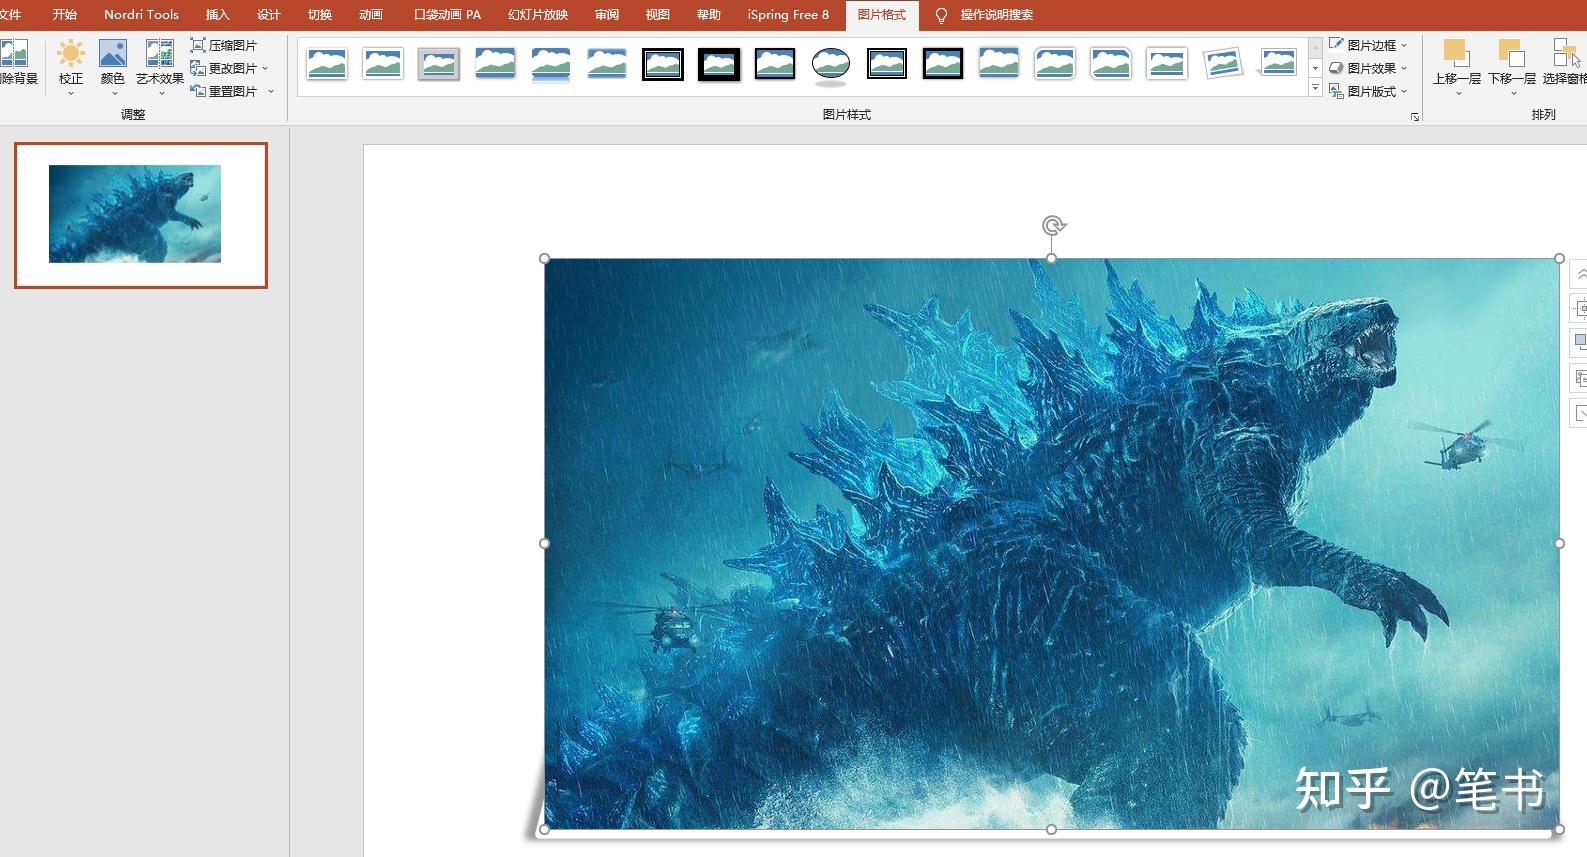Apply the Perspective Shadow White picture style

coord(1279,64)
